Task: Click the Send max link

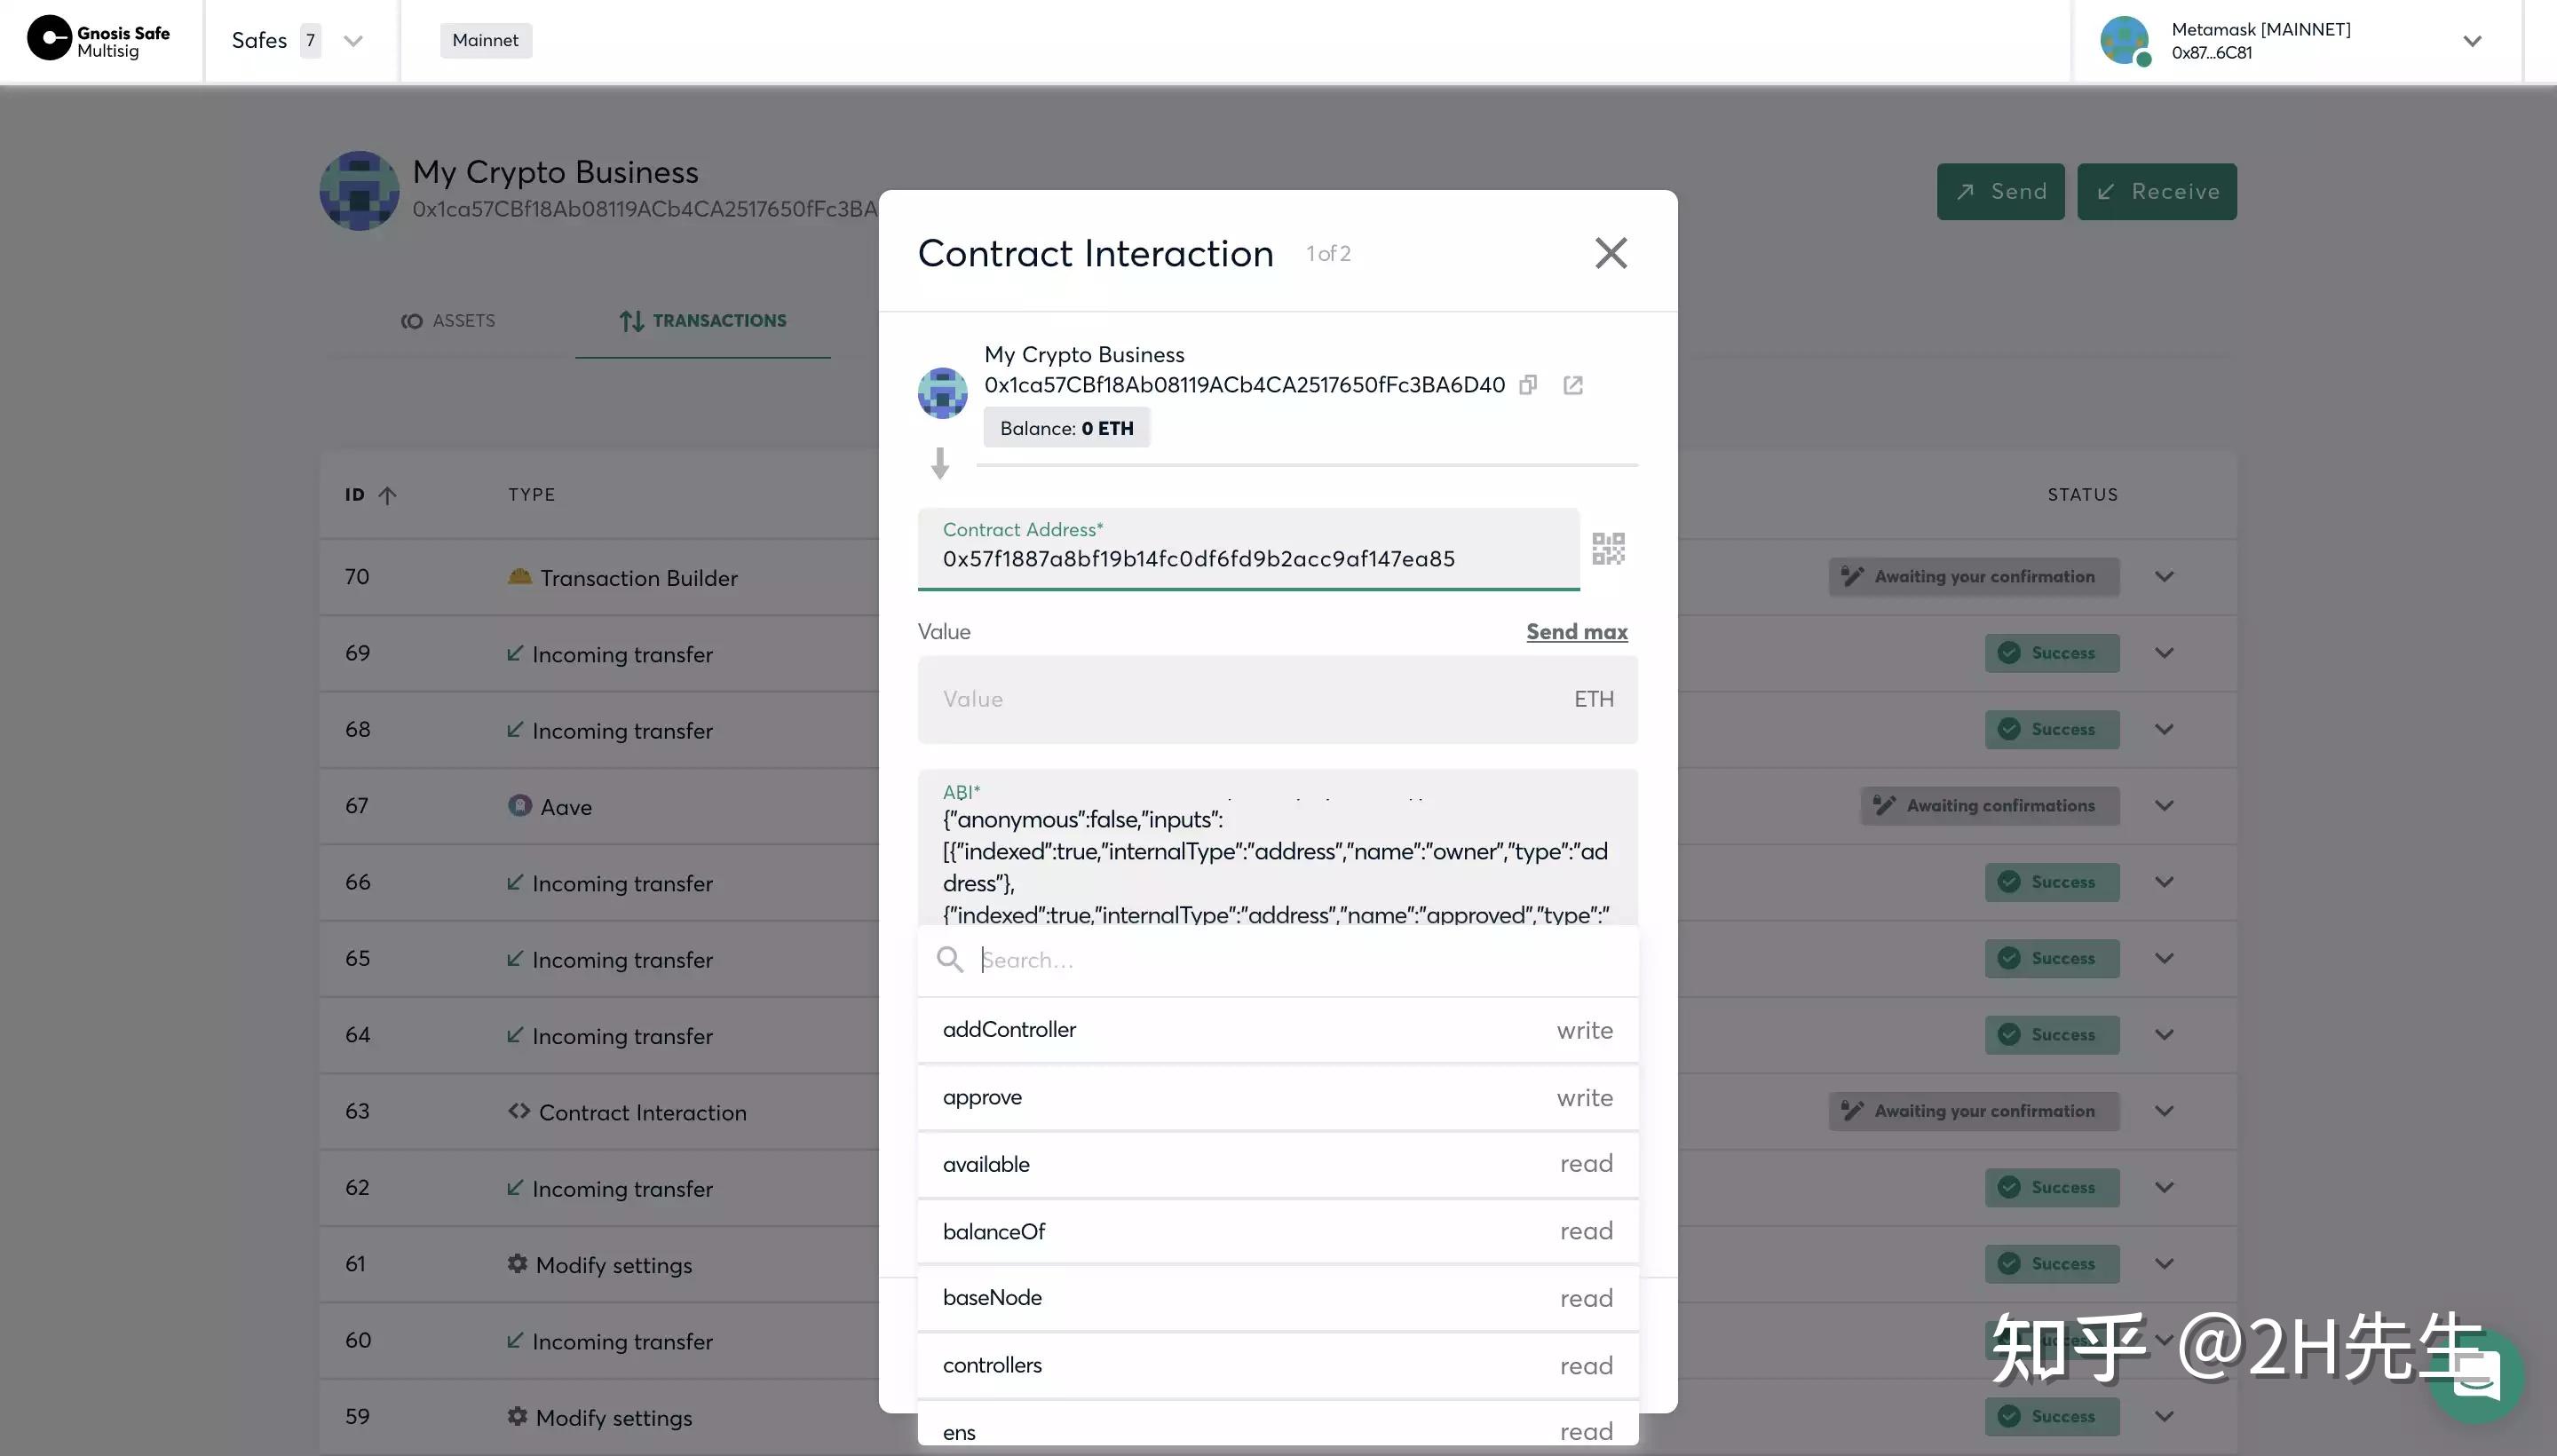Action: point(1576,632)
